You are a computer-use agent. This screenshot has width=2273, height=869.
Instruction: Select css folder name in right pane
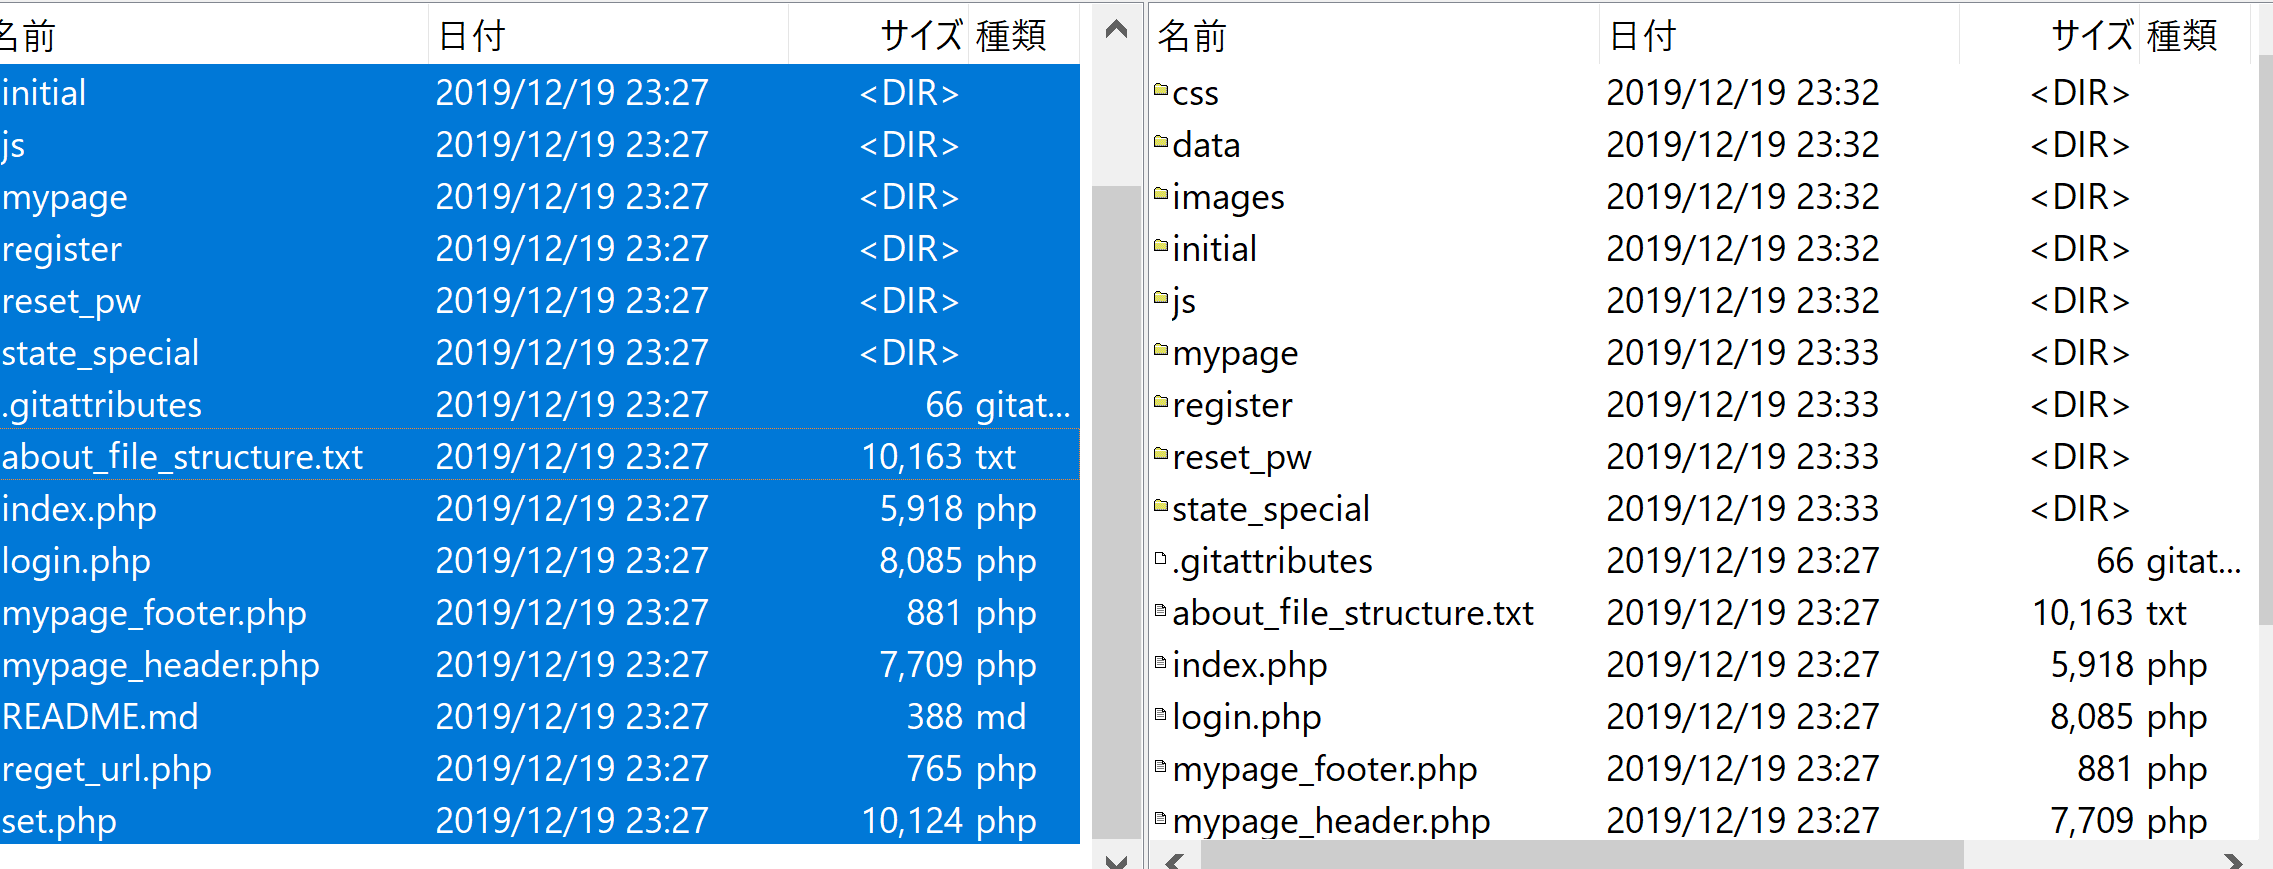[1195, 93]
